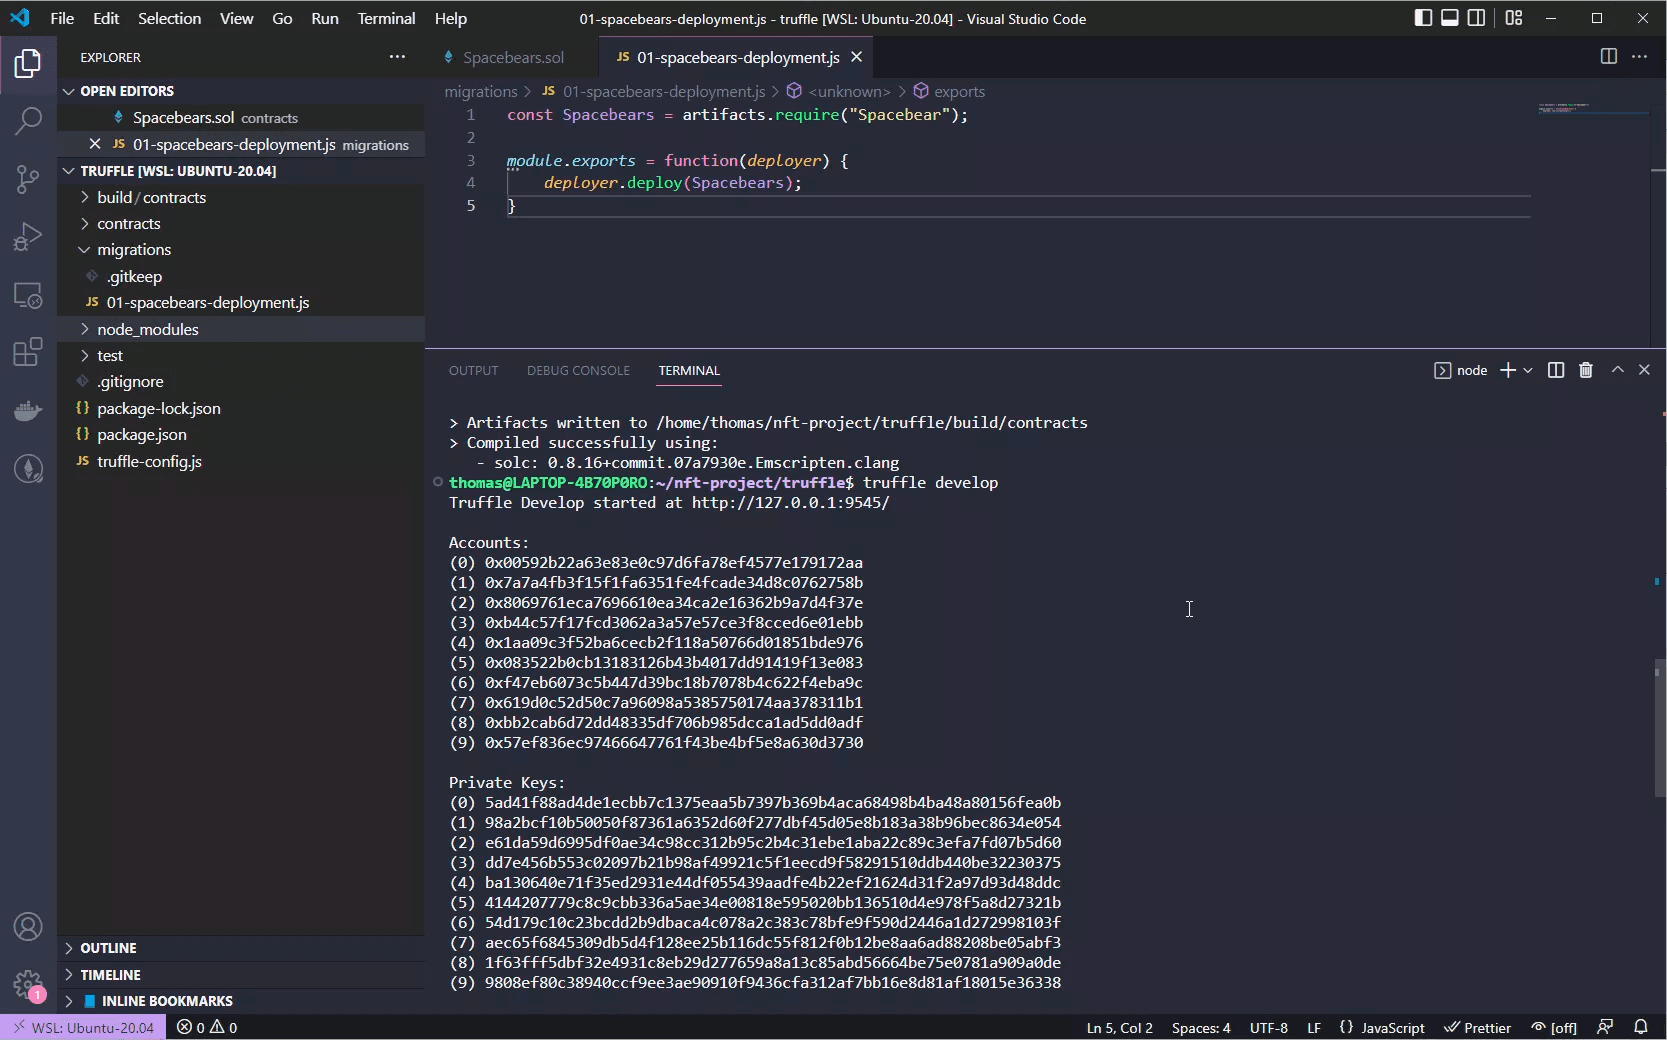
Task: Expand the Timeline section
Action: point(240,975)
